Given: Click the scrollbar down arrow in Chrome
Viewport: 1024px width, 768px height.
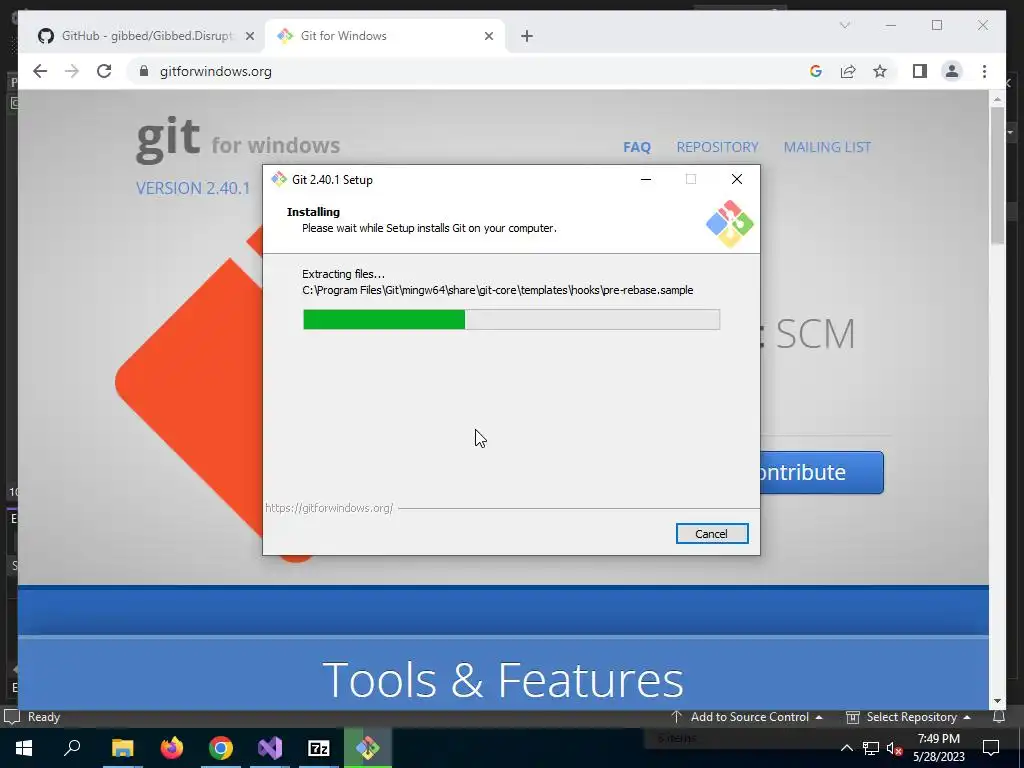Looking at the screenshot, I should [997, 701].
